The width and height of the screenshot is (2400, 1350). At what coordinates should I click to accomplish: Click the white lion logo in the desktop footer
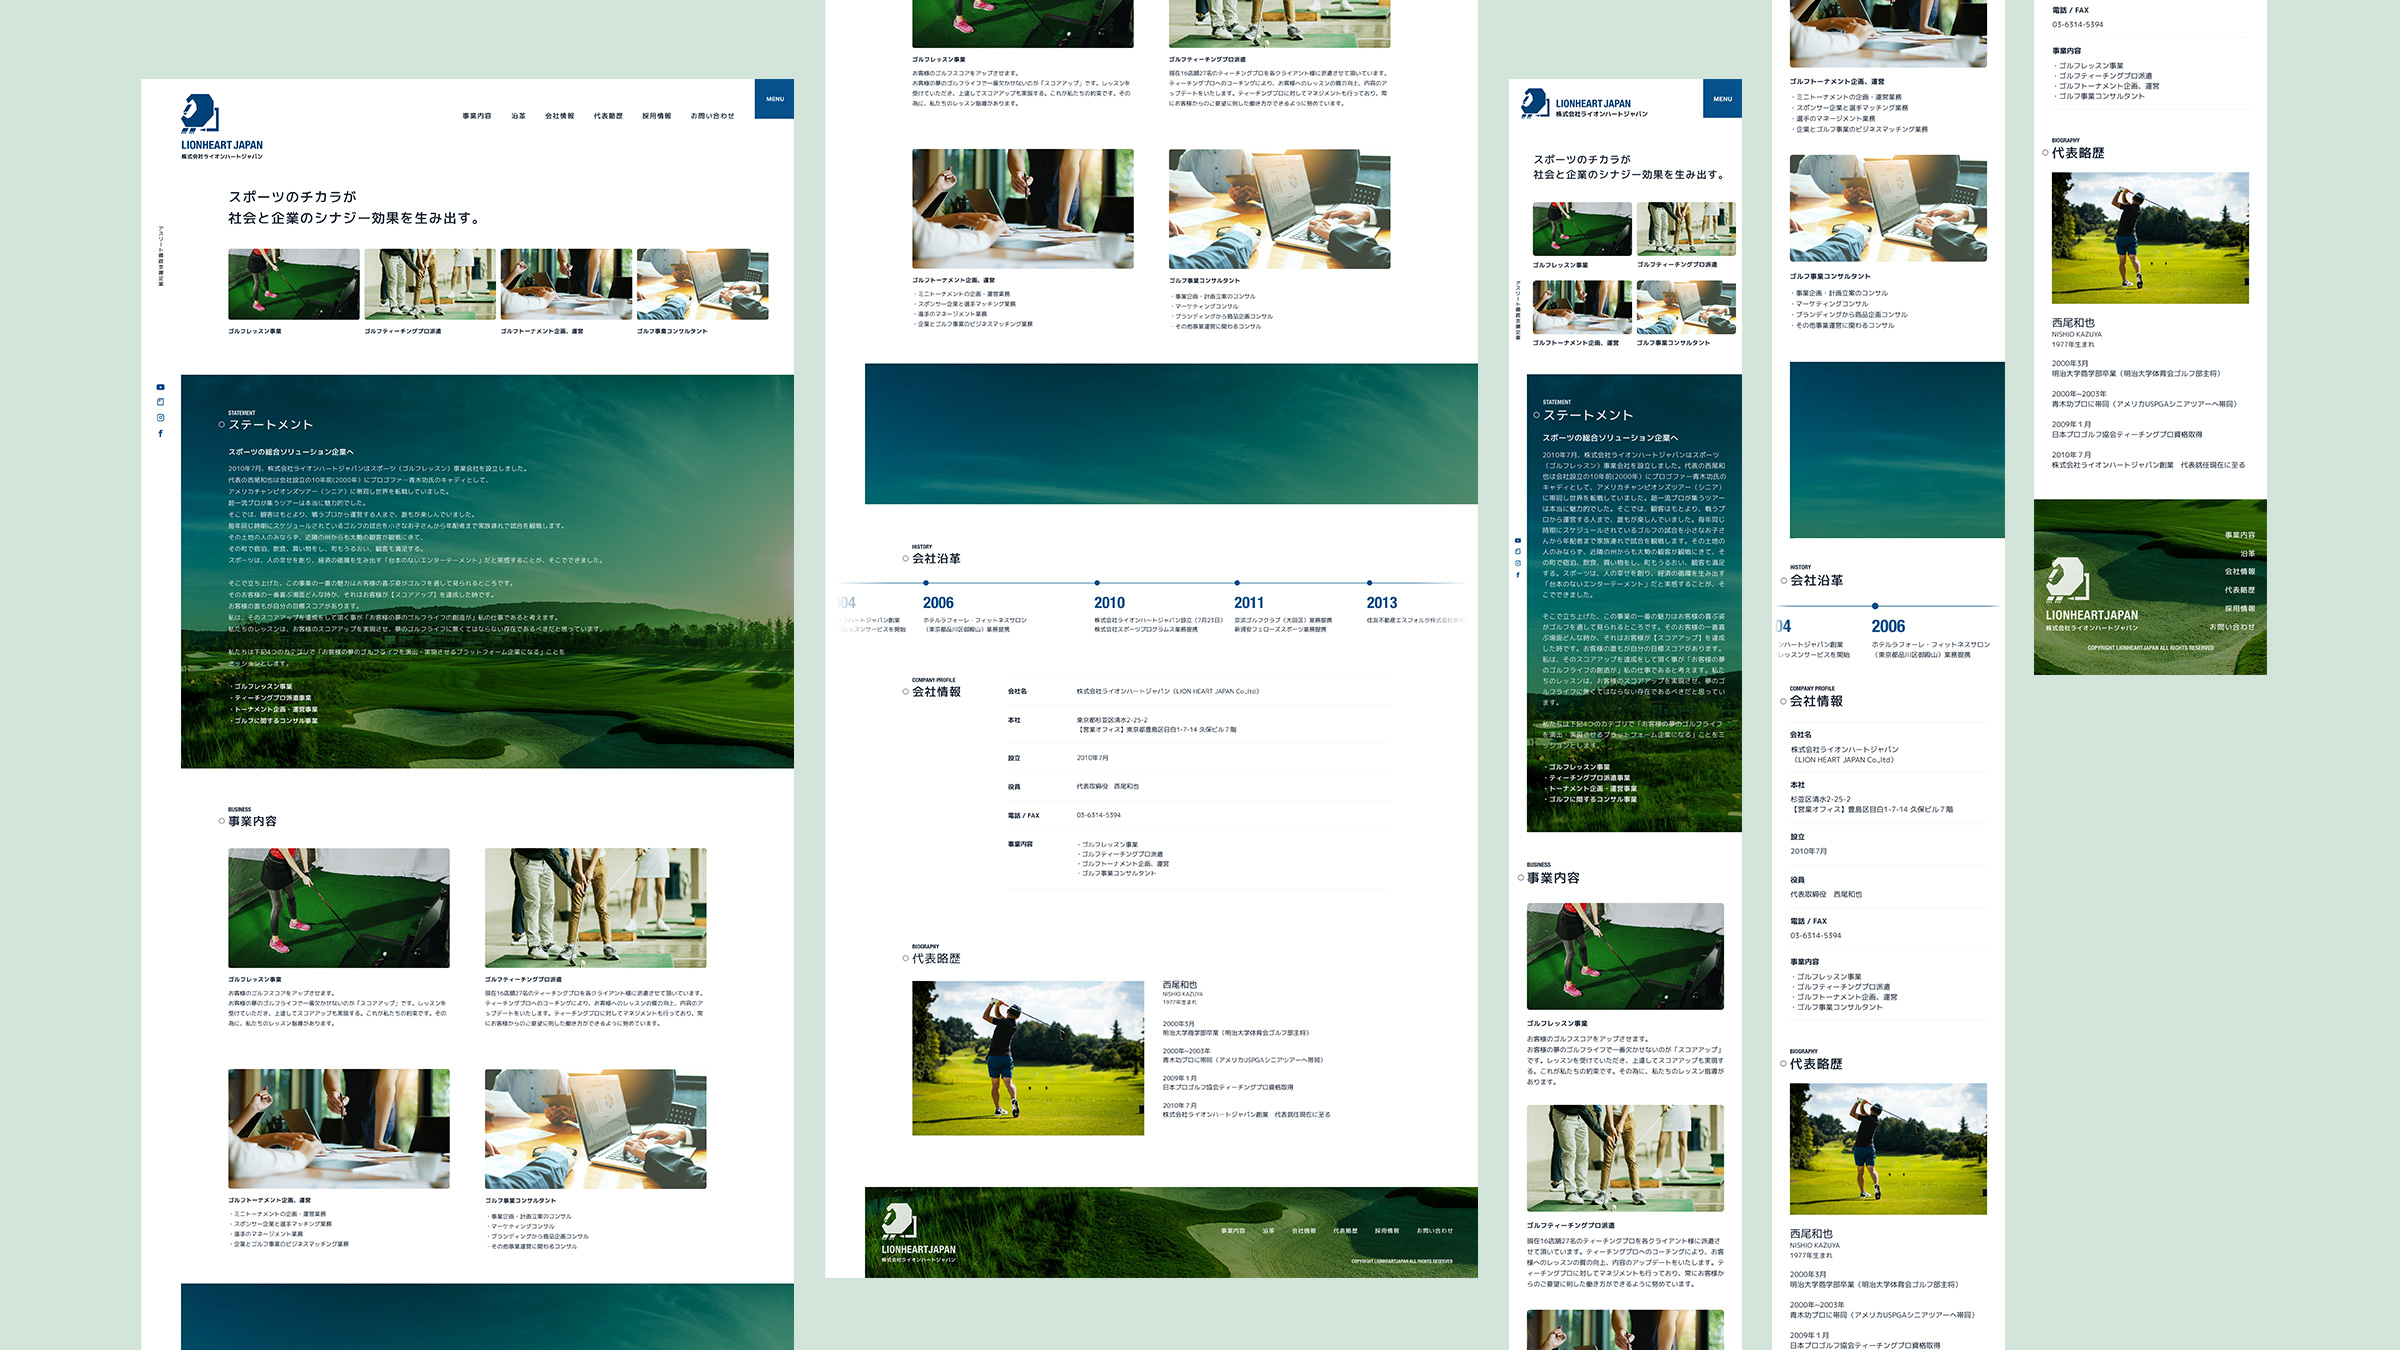point(898,1222)
